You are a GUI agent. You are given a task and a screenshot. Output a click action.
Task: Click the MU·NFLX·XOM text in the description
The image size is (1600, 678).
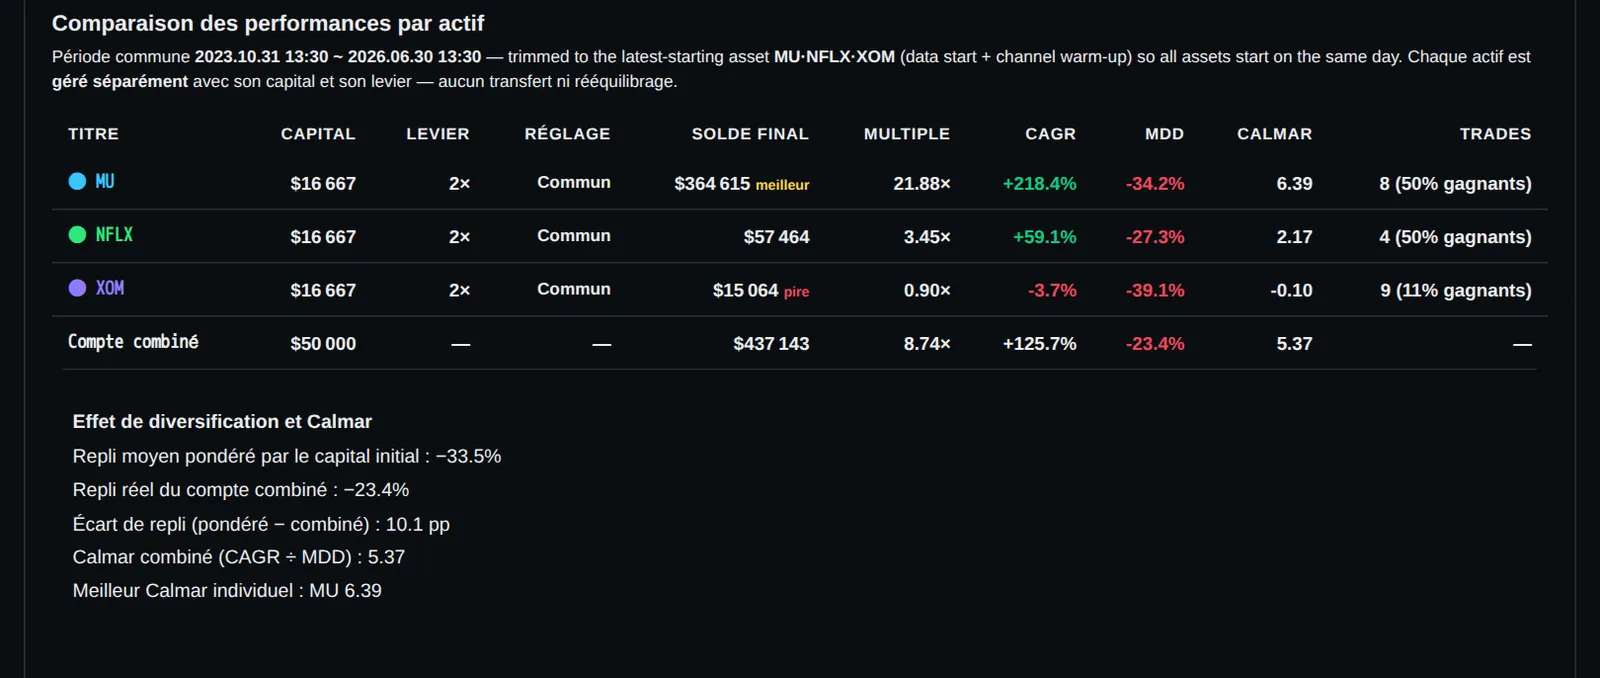point(834,57)
